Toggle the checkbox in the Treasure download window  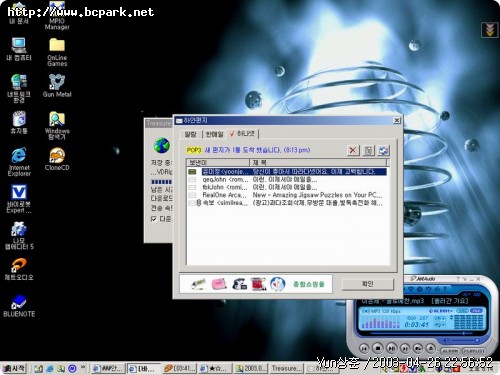point(153,219)
